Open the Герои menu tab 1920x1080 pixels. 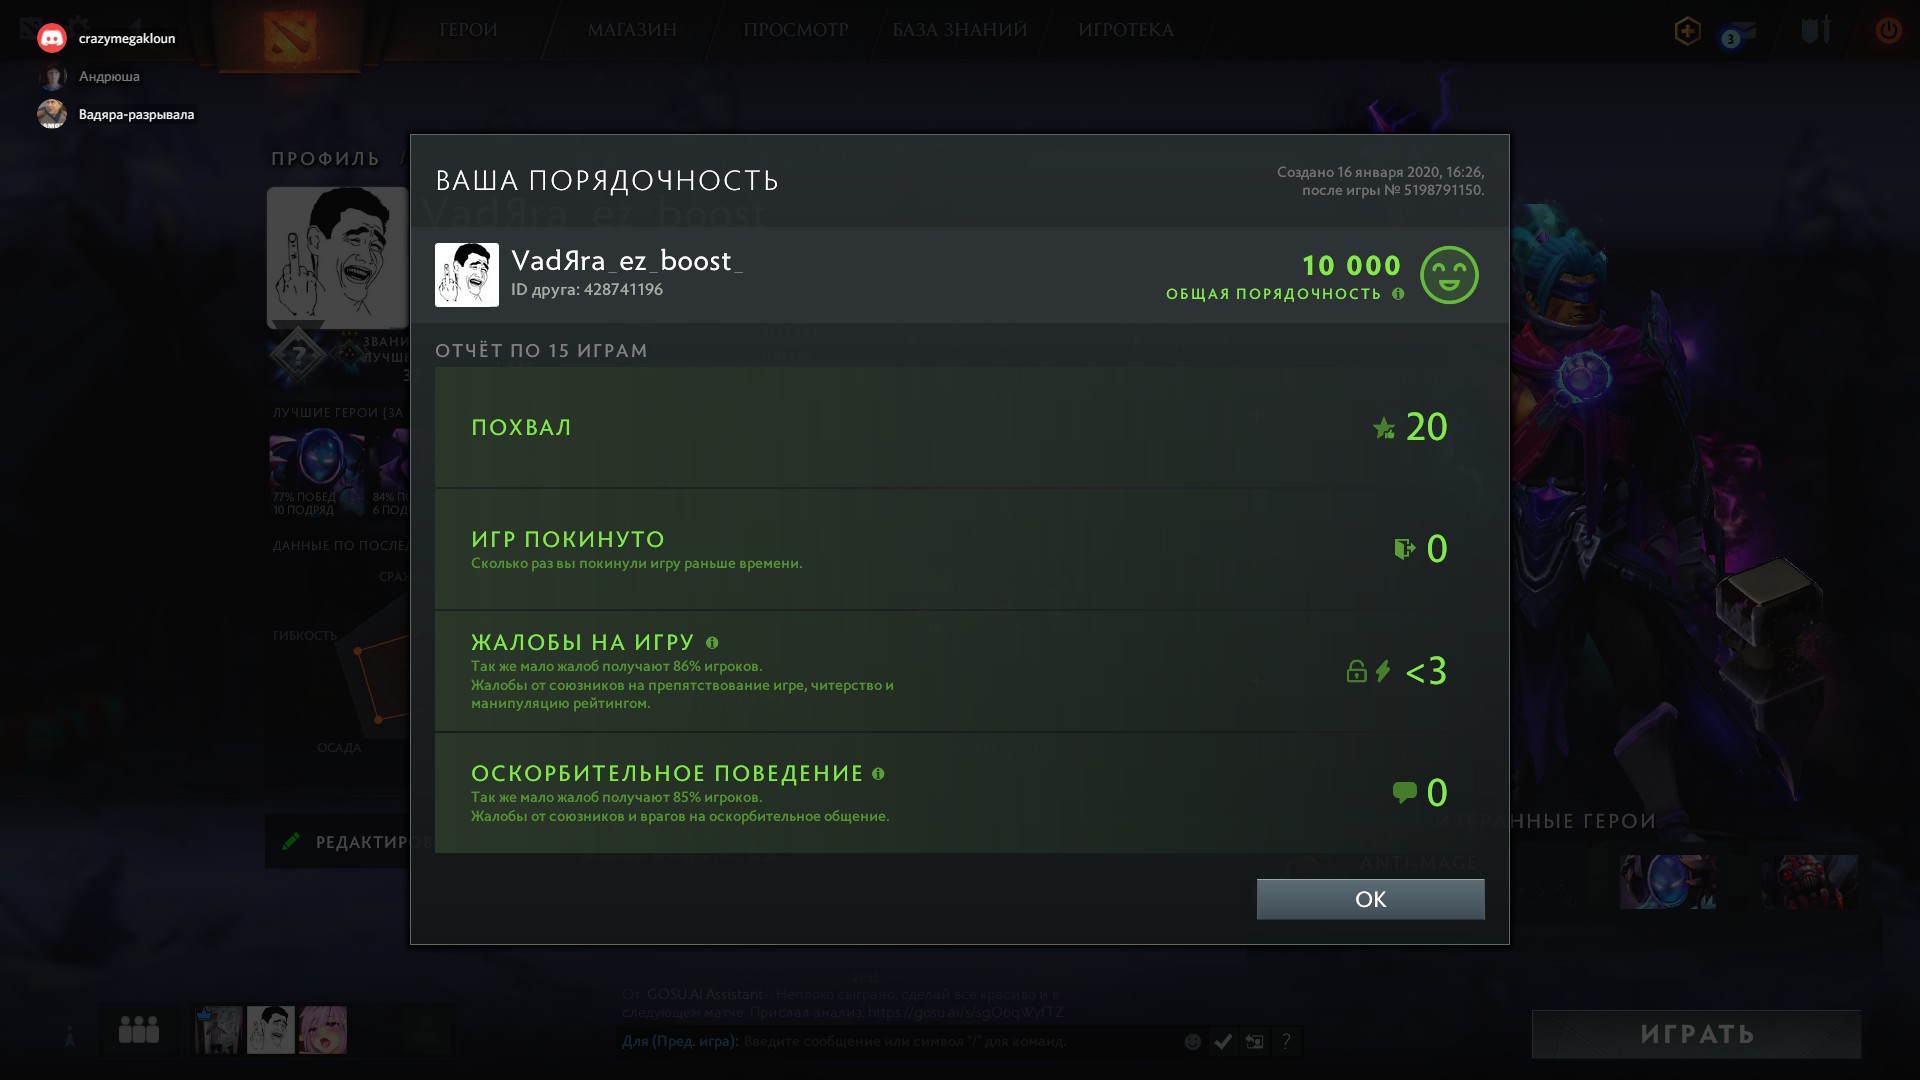[x=468, y=30]
